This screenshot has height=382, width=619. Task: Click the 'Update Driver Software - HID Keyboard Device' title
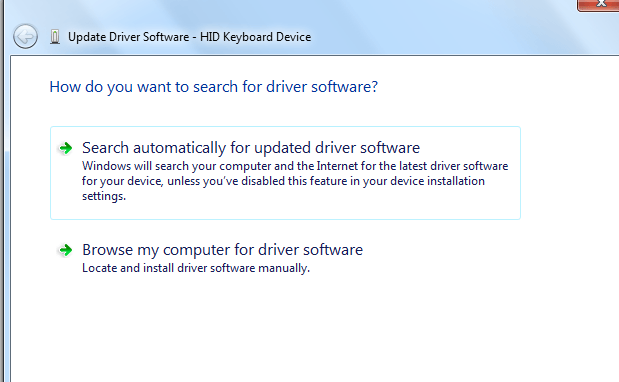[189, 37]
